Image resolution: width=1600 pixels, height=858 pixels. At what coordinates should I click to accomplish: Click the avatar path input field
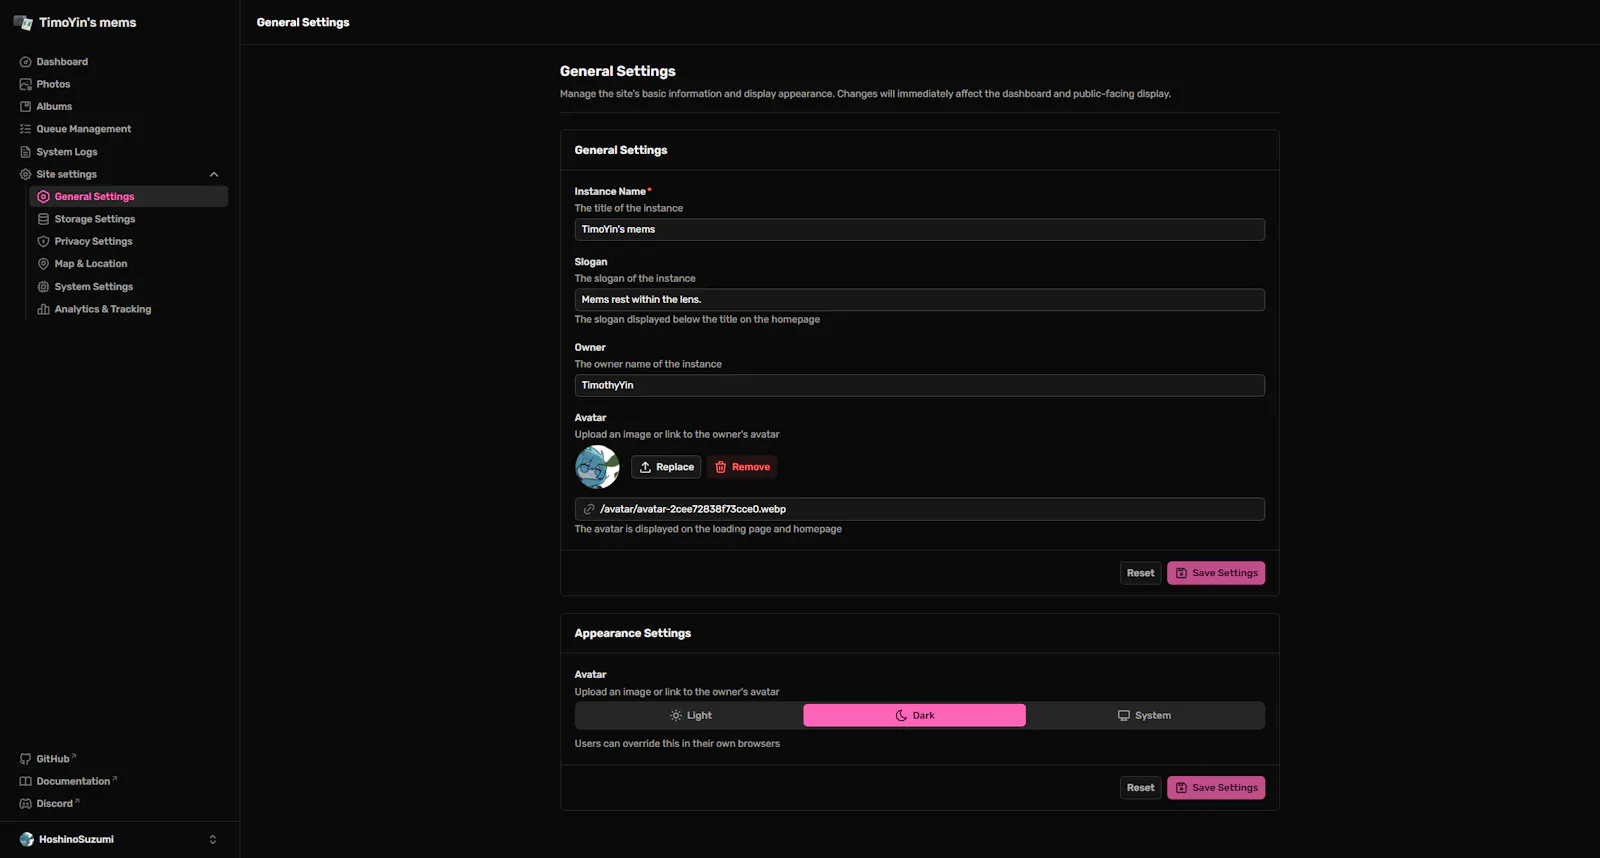pos(919,509)
